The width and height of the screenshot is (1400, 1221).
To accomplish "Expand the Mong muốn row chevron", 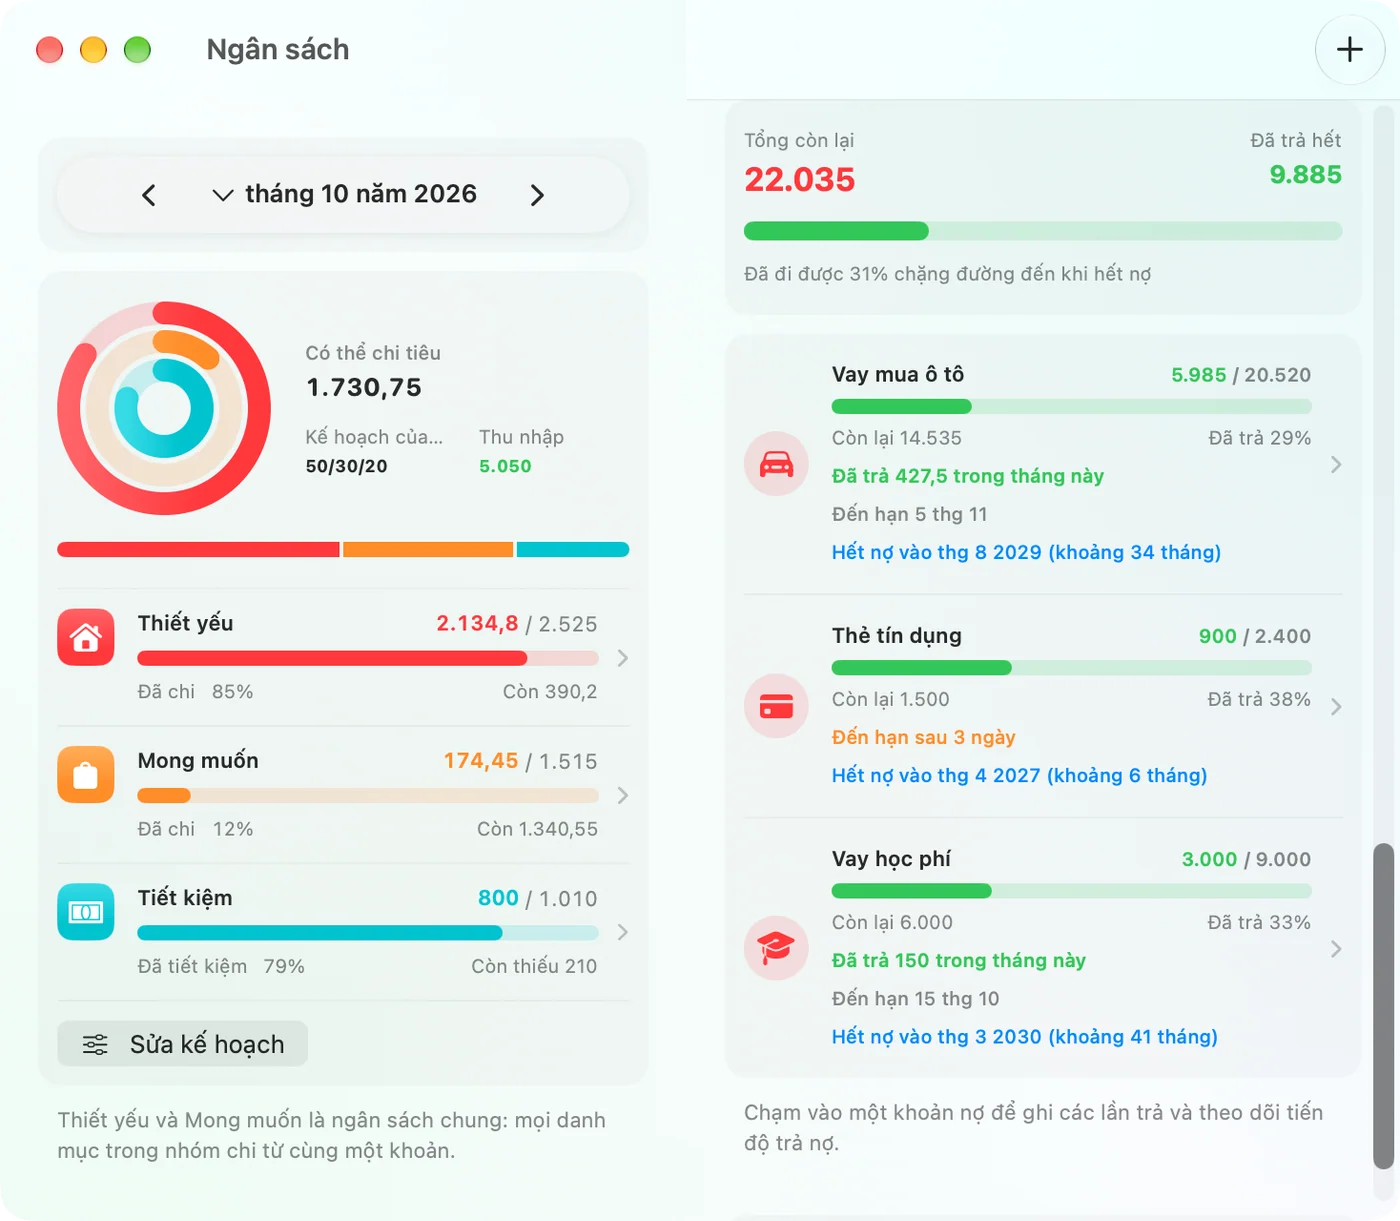I will 623,795.
